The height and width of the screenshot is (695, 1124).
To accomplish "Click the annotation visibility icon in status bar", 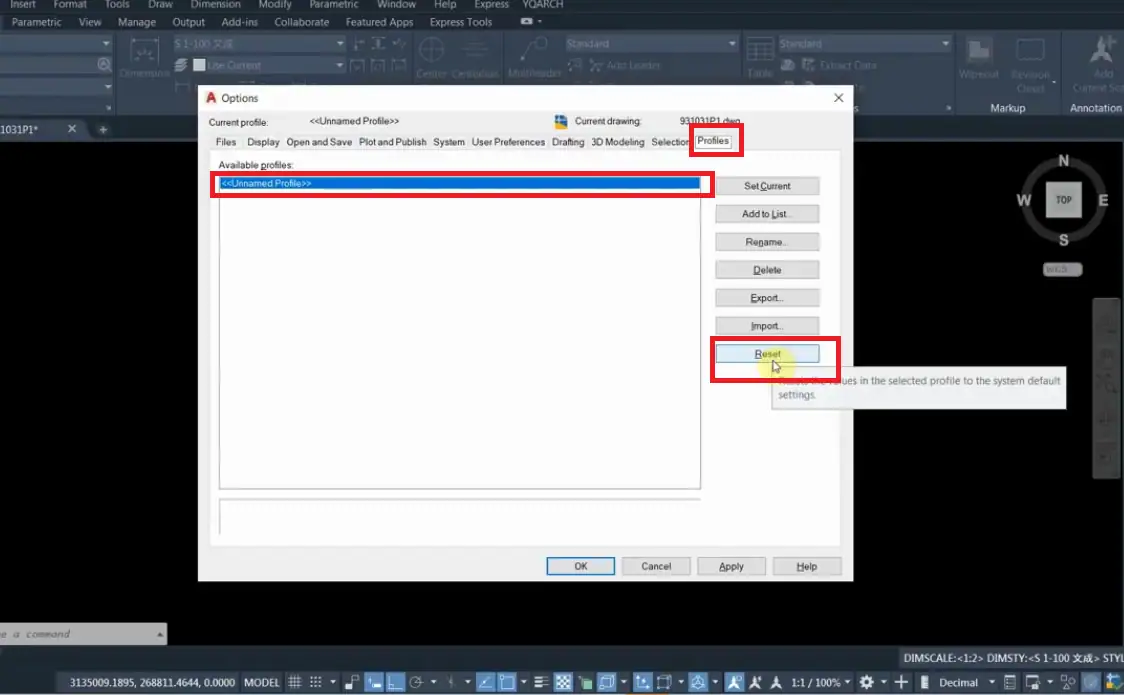I will (735, 682).
